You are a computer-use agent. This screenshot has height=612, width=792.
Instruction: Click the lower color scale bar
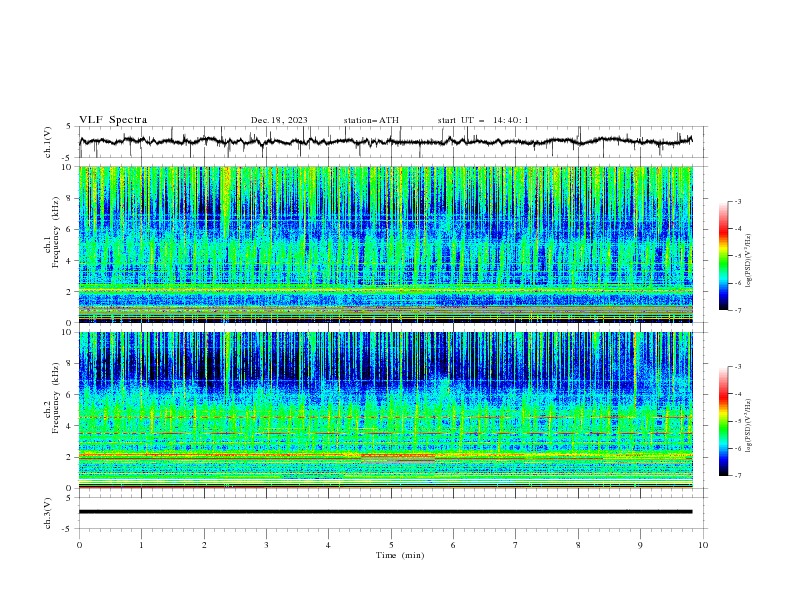point(723,421)
